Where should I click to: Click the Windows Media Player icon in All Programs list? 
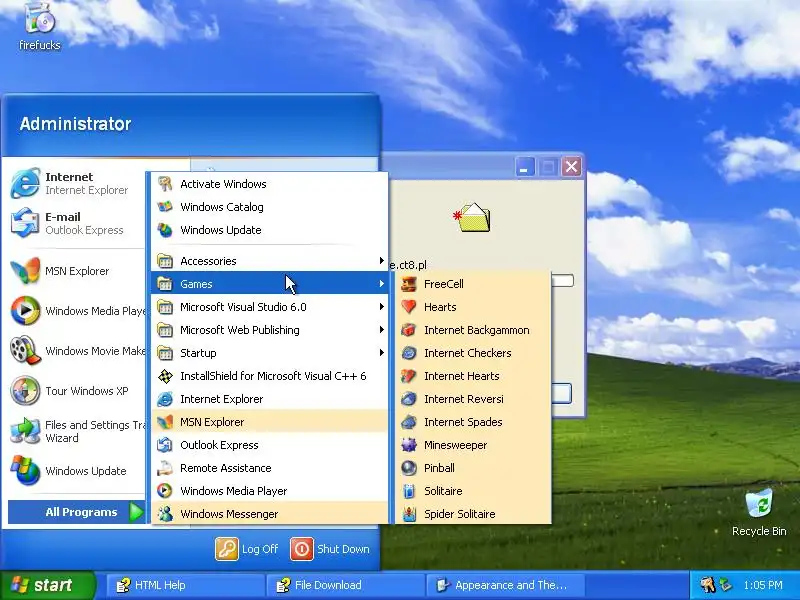pos(165,491)
